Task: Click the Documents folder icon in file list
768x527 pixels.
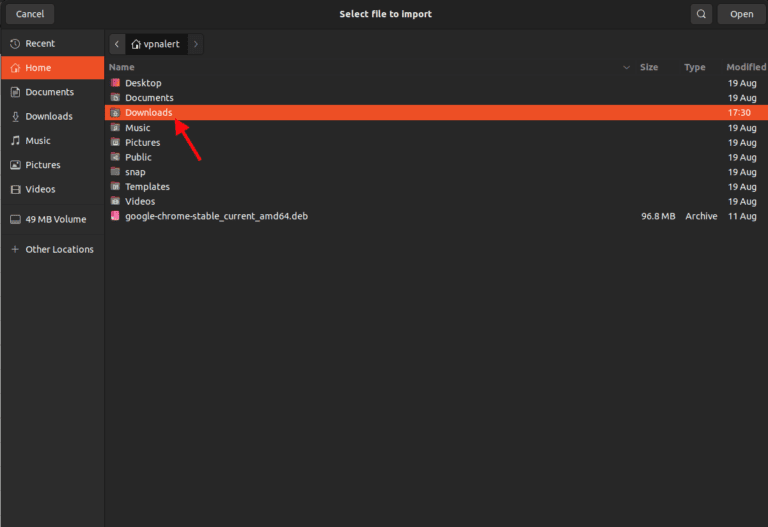Action: (115, 97)
